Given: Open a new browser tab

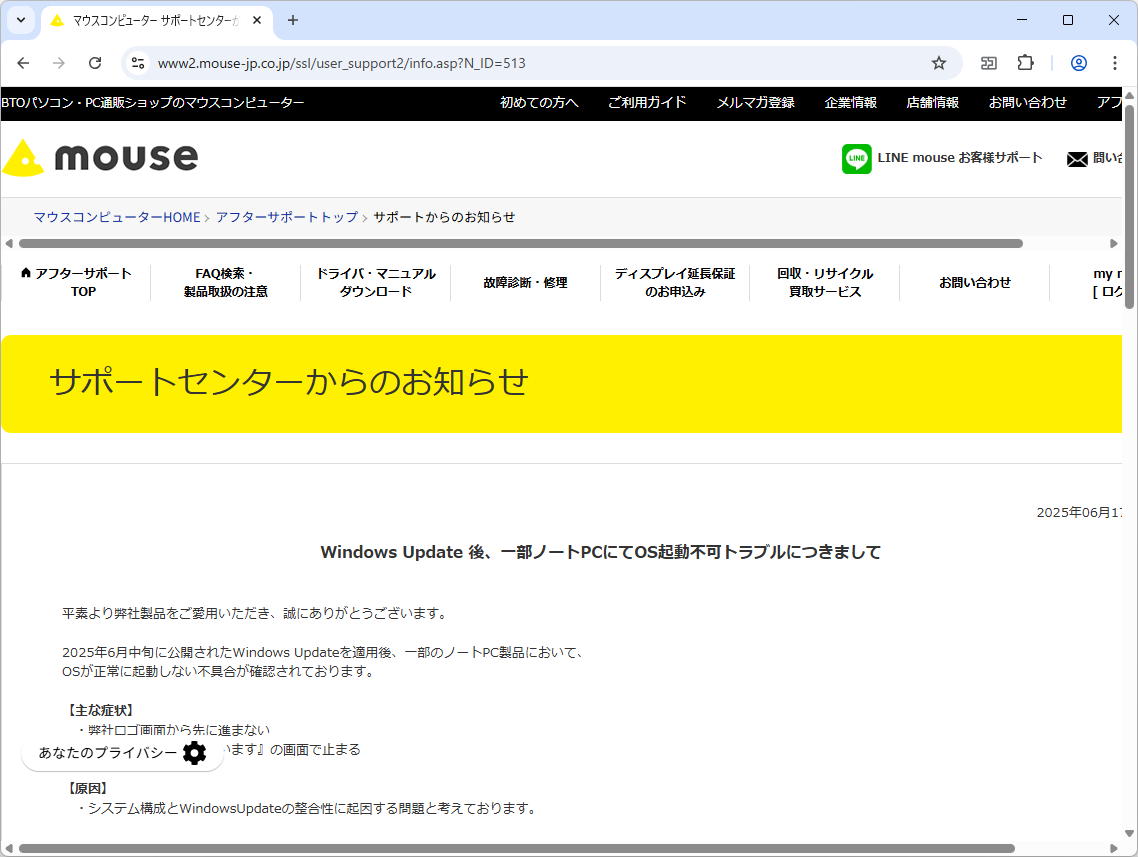Looking at the screenshot, I should point(290,20).
